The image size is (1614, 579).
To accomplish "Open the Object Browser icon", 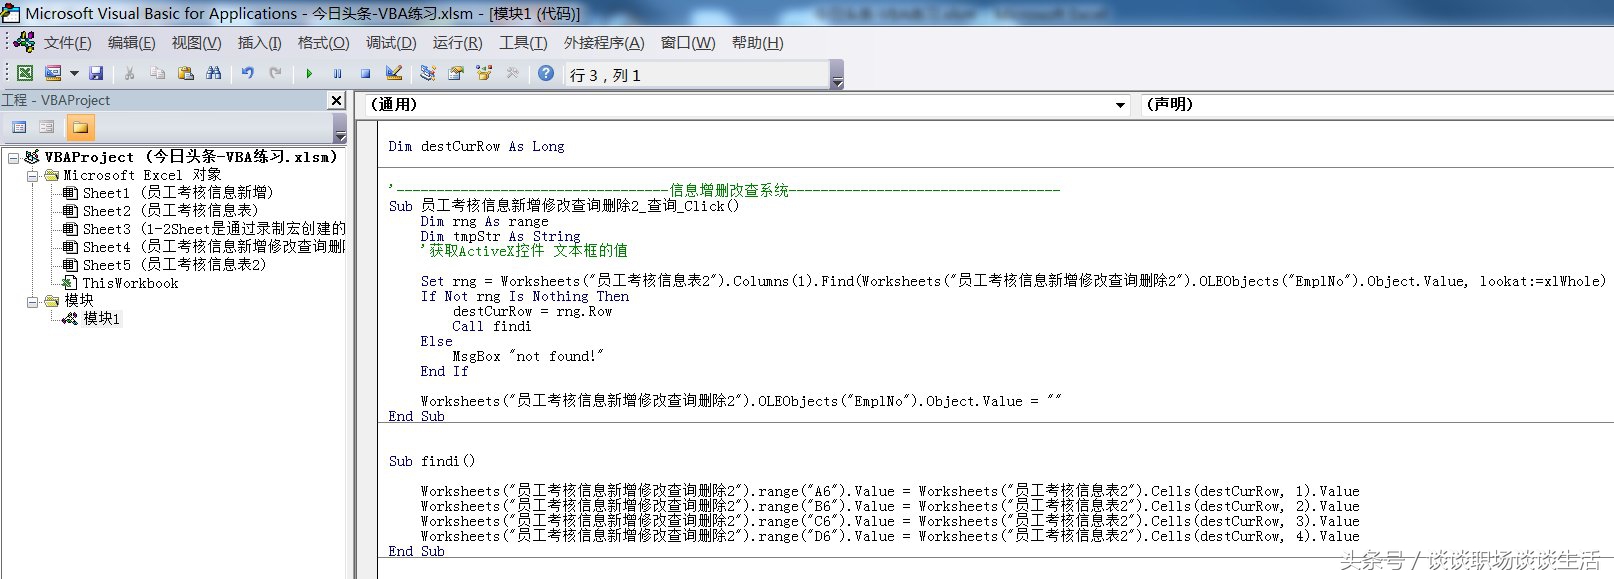I will coord(484,73).
